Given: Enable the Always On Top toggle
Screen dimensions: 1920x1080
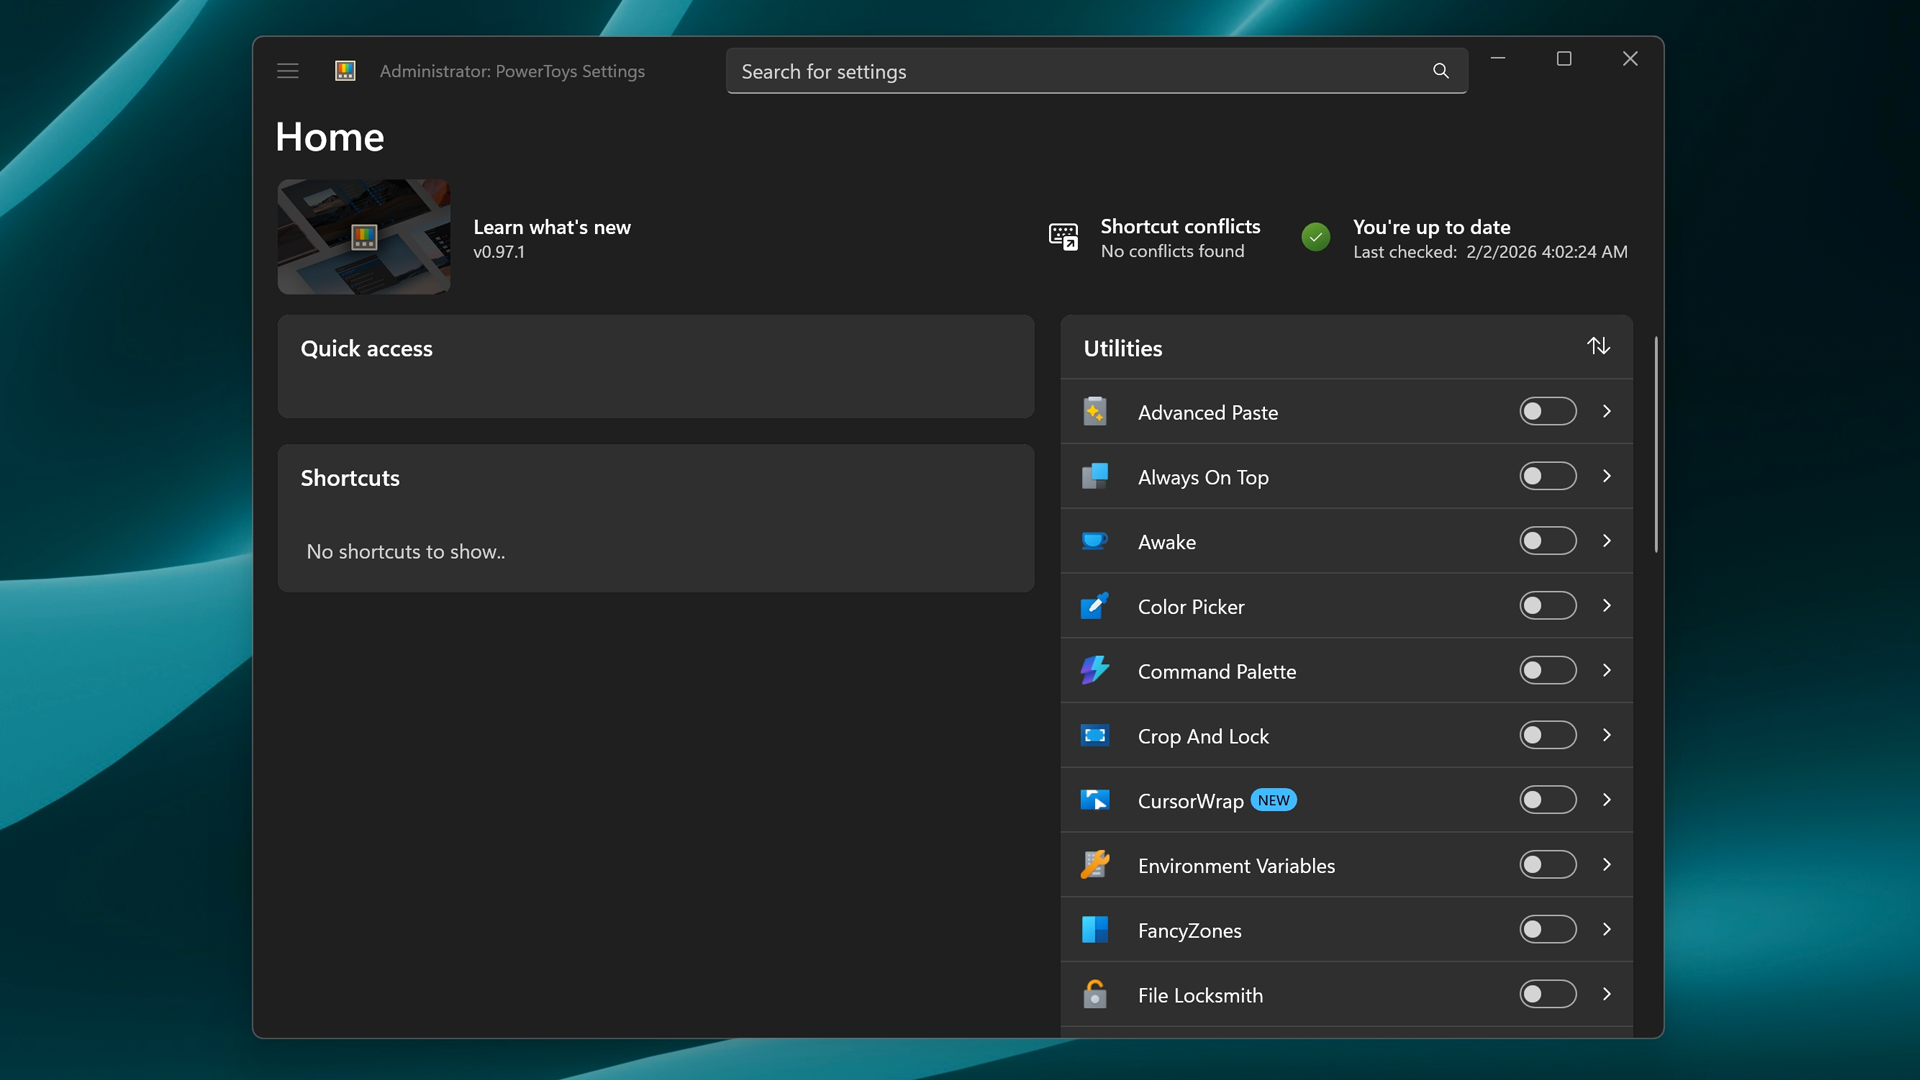Looking at the screenshot, I should click(1547, 476).
